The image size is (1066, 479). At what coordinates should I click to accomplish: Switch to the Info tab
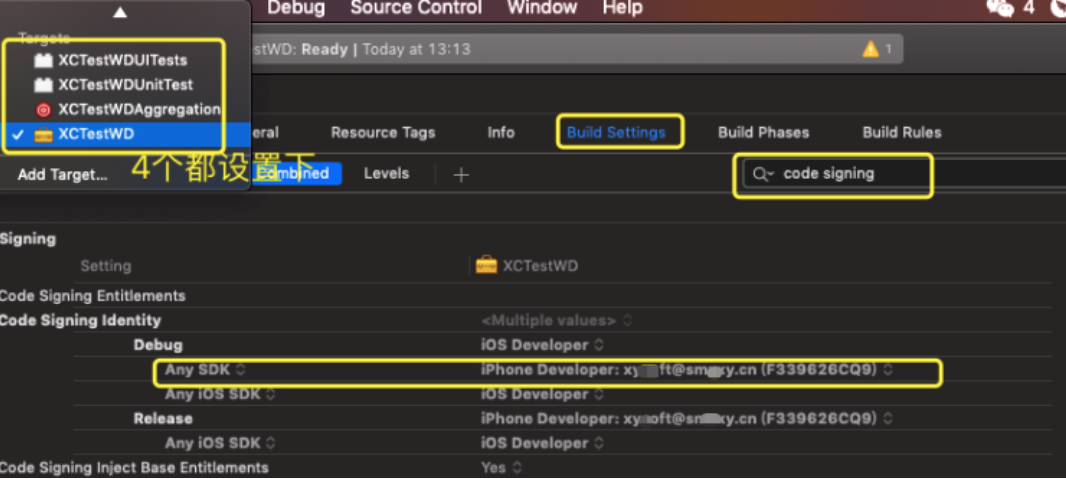[501, 132]
